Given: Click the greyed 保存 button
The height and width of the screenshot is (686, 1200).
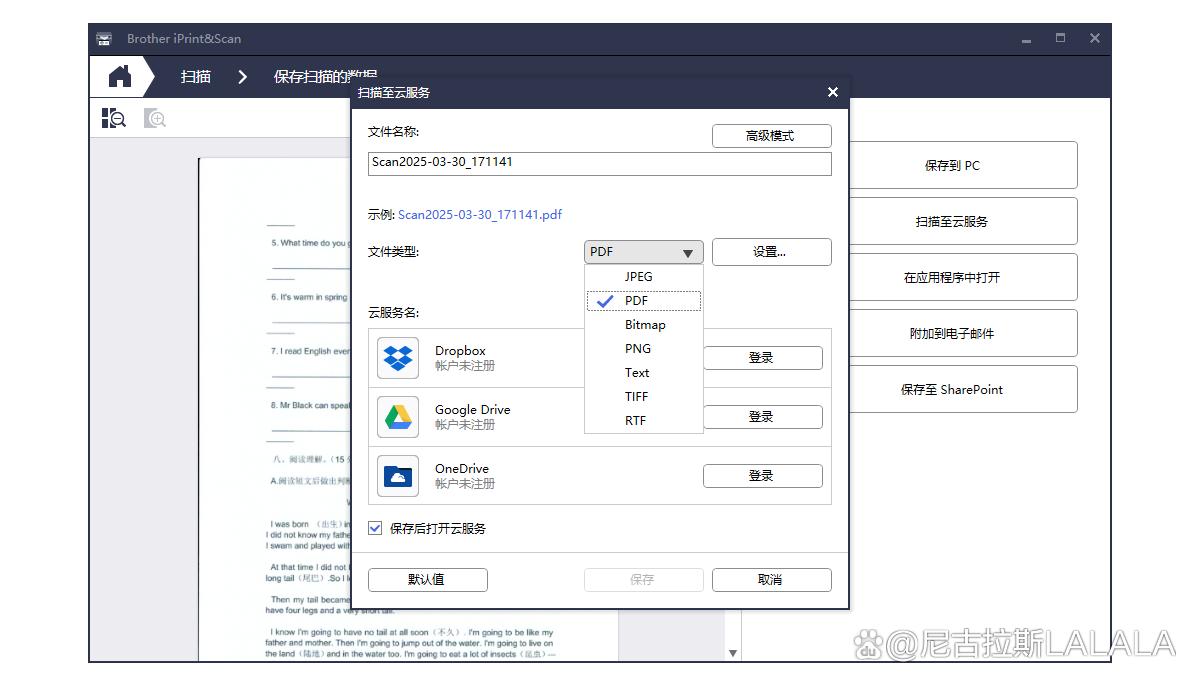Looking at the screenshot, I should 643,580.
